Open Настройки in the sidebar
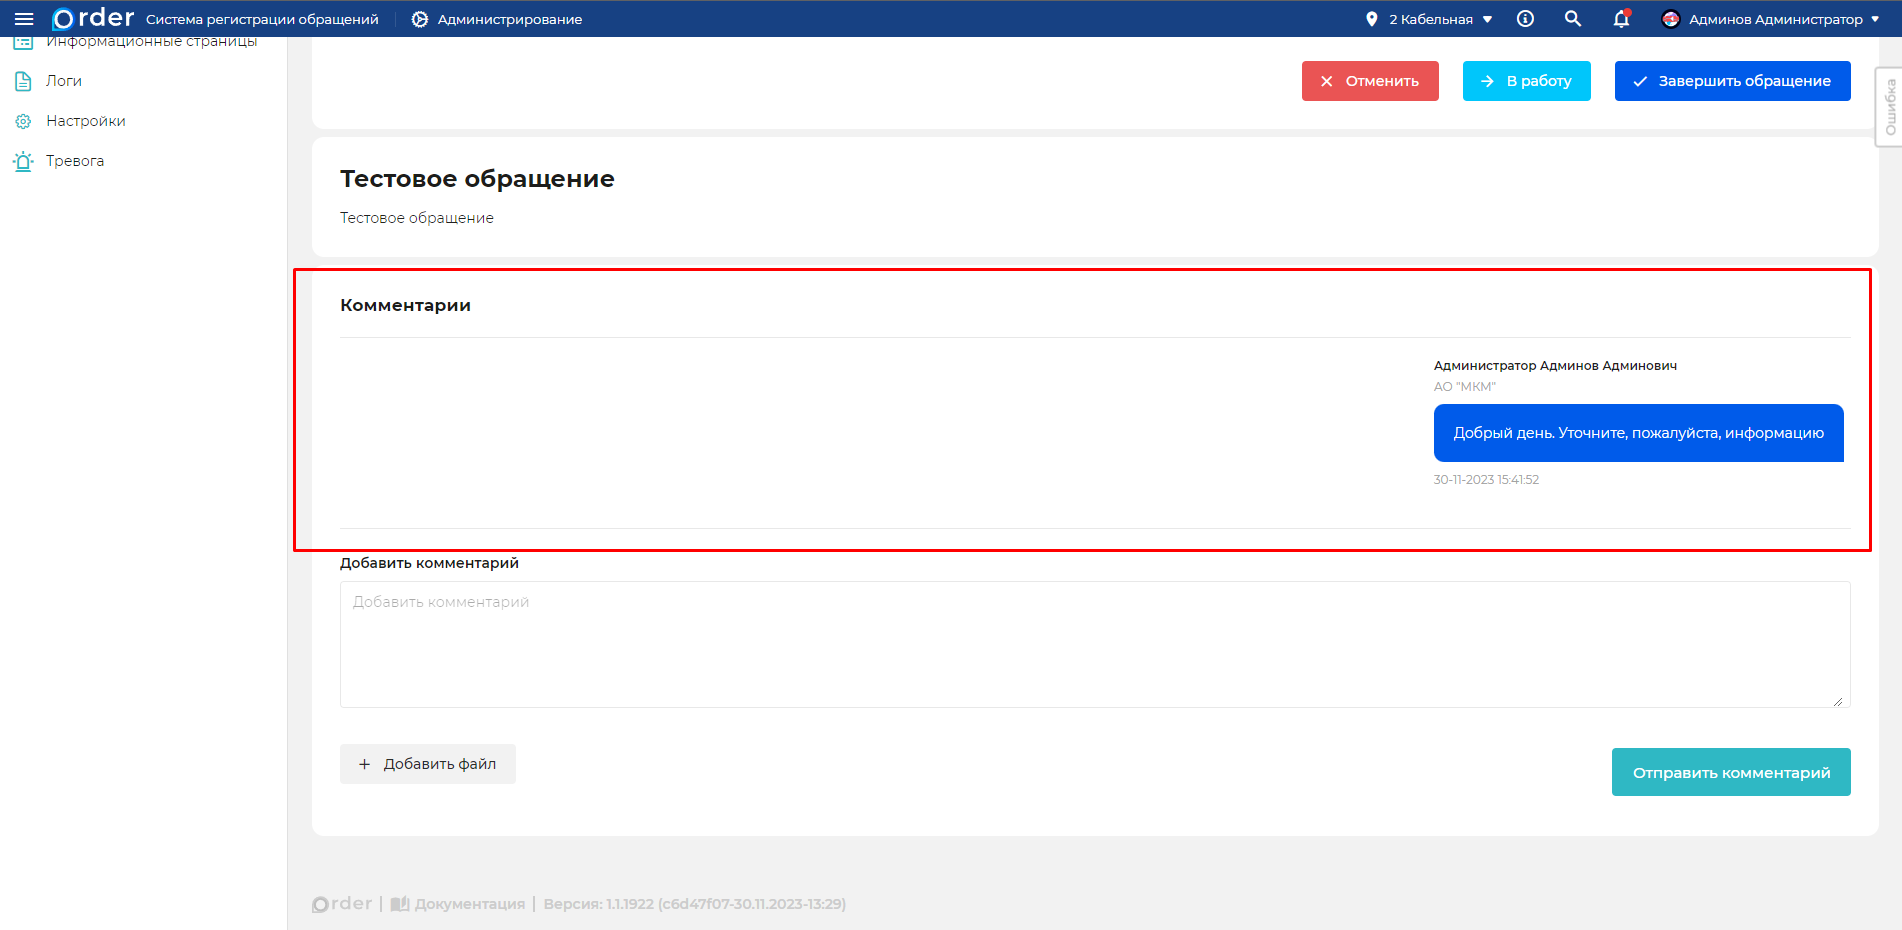The width and height of the screenshot is (1902, 930). [x=85, y=121]
